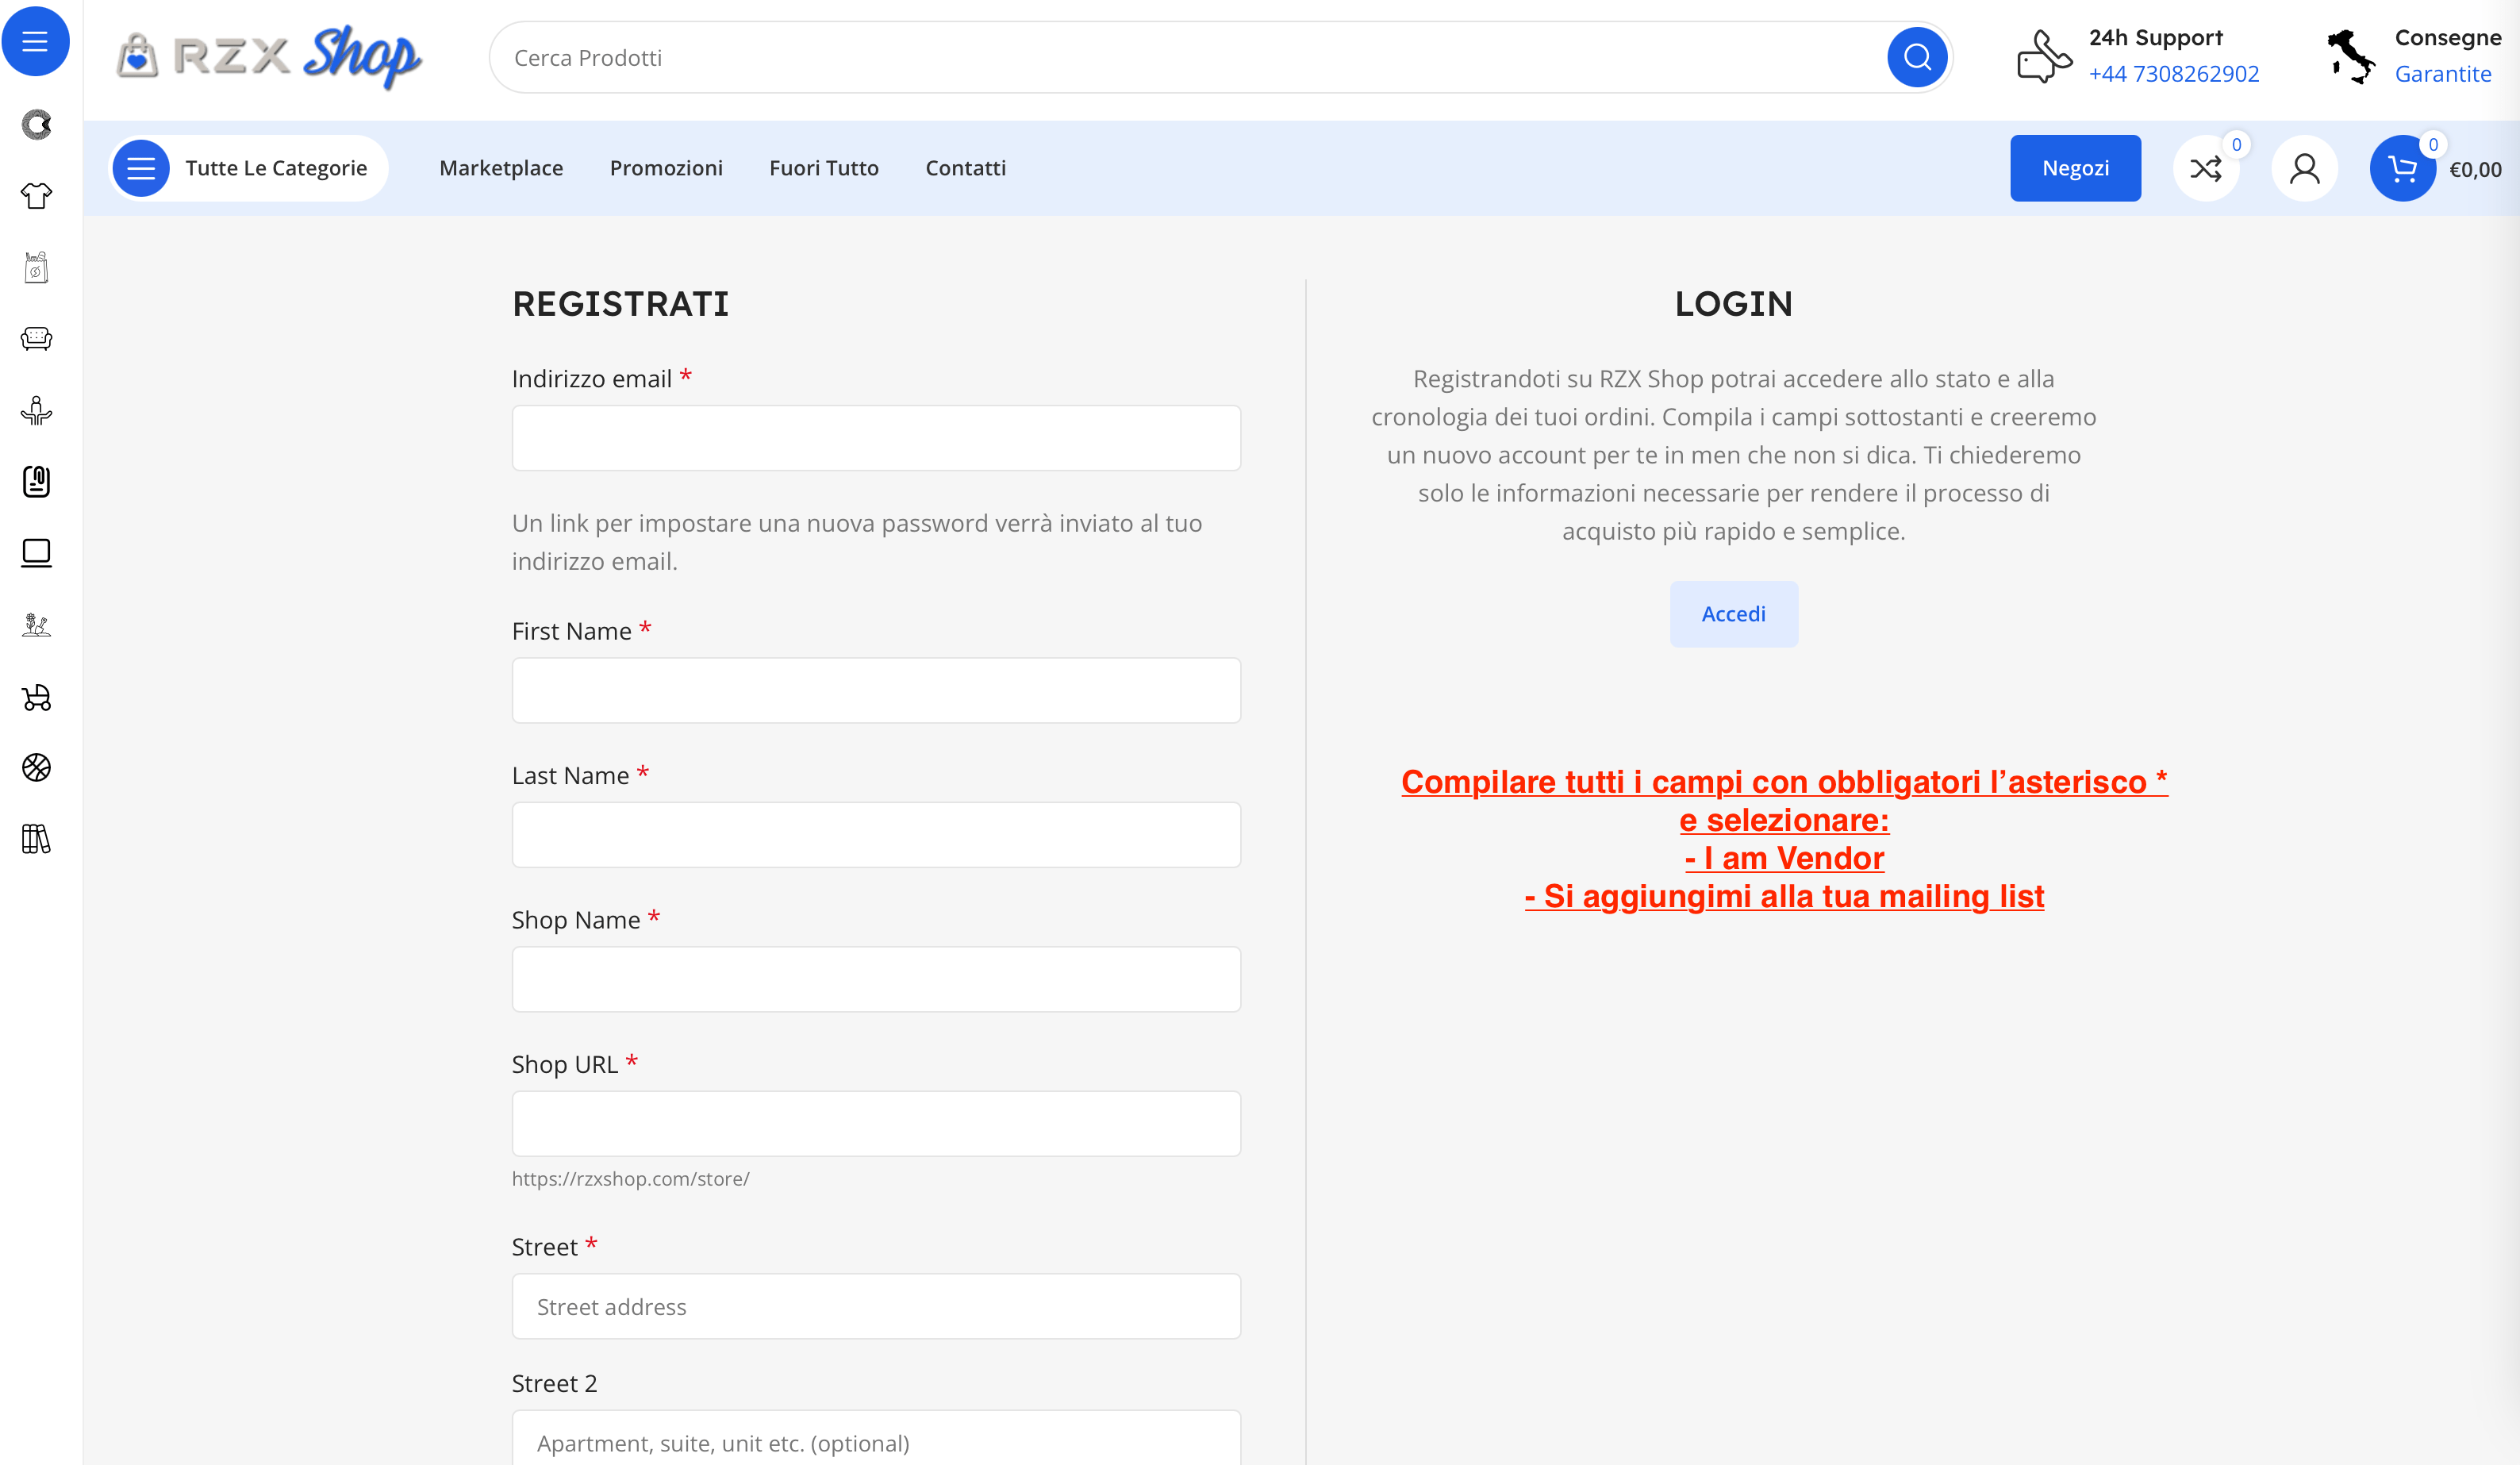Click the Negozi button
The height and width of the screenshot is (1465, 2520).
(2075, 169)
